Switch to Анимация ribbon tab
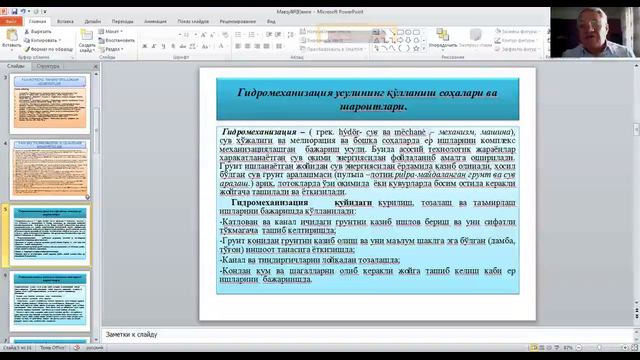This screenshot has height=360, width=640. click(155, 21)
